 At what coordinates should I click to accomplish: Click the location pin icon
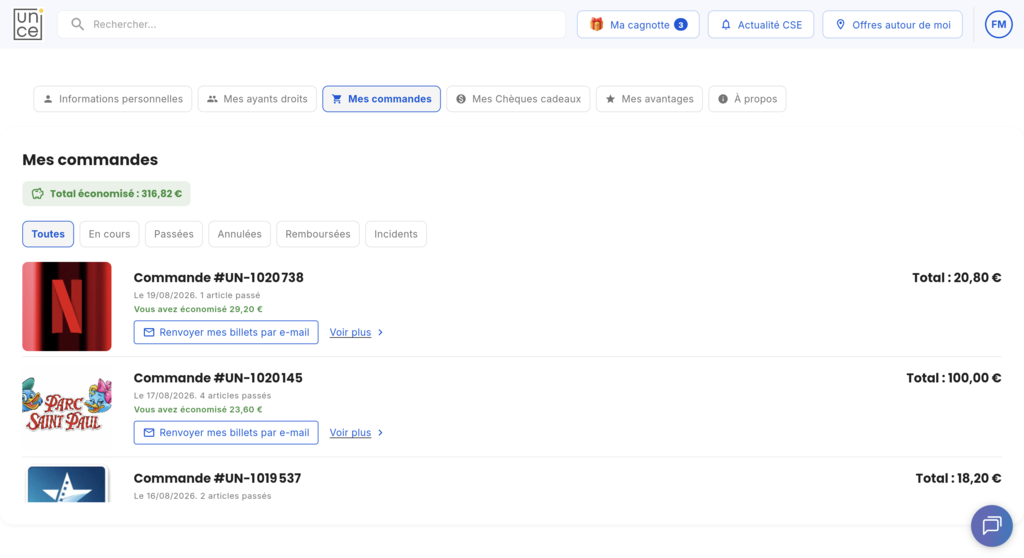(x=840, y=25)
